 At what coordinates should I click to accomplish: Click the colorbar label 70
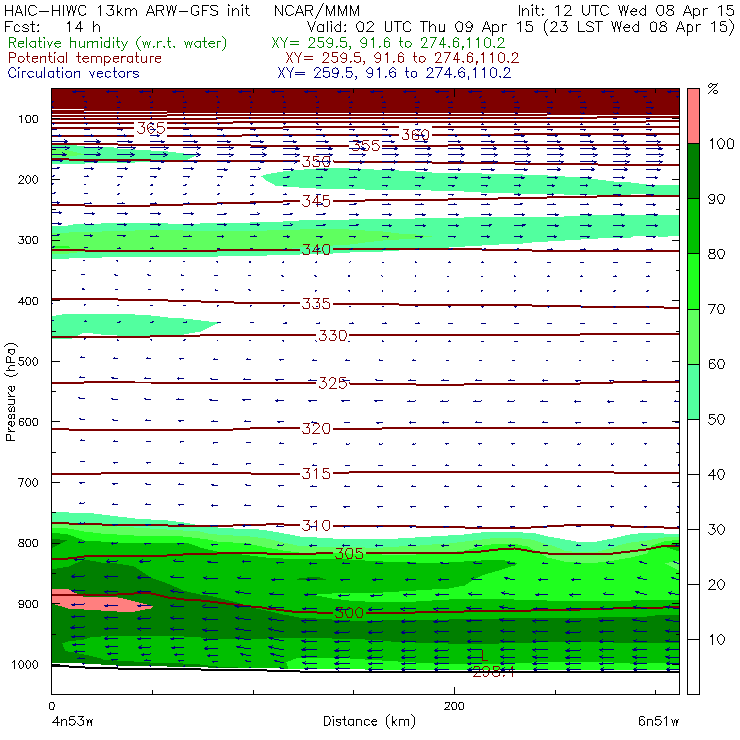pyautogui.click(x=716, y=309)
